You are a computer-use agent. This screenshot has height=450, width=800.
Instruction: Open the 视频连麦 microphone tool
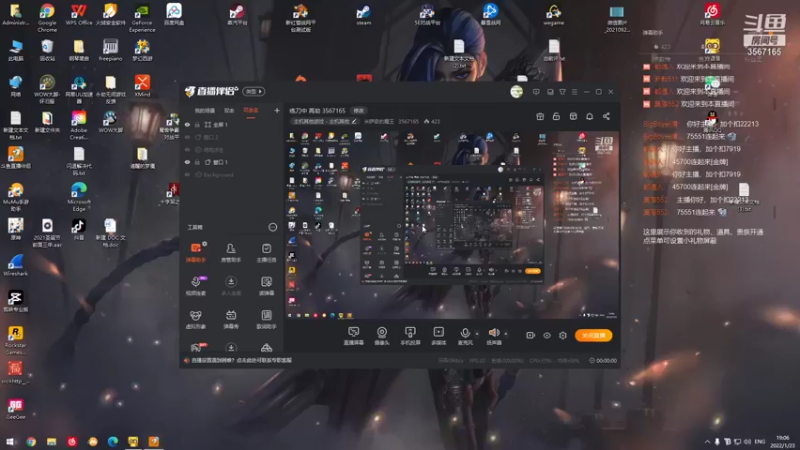195,286
